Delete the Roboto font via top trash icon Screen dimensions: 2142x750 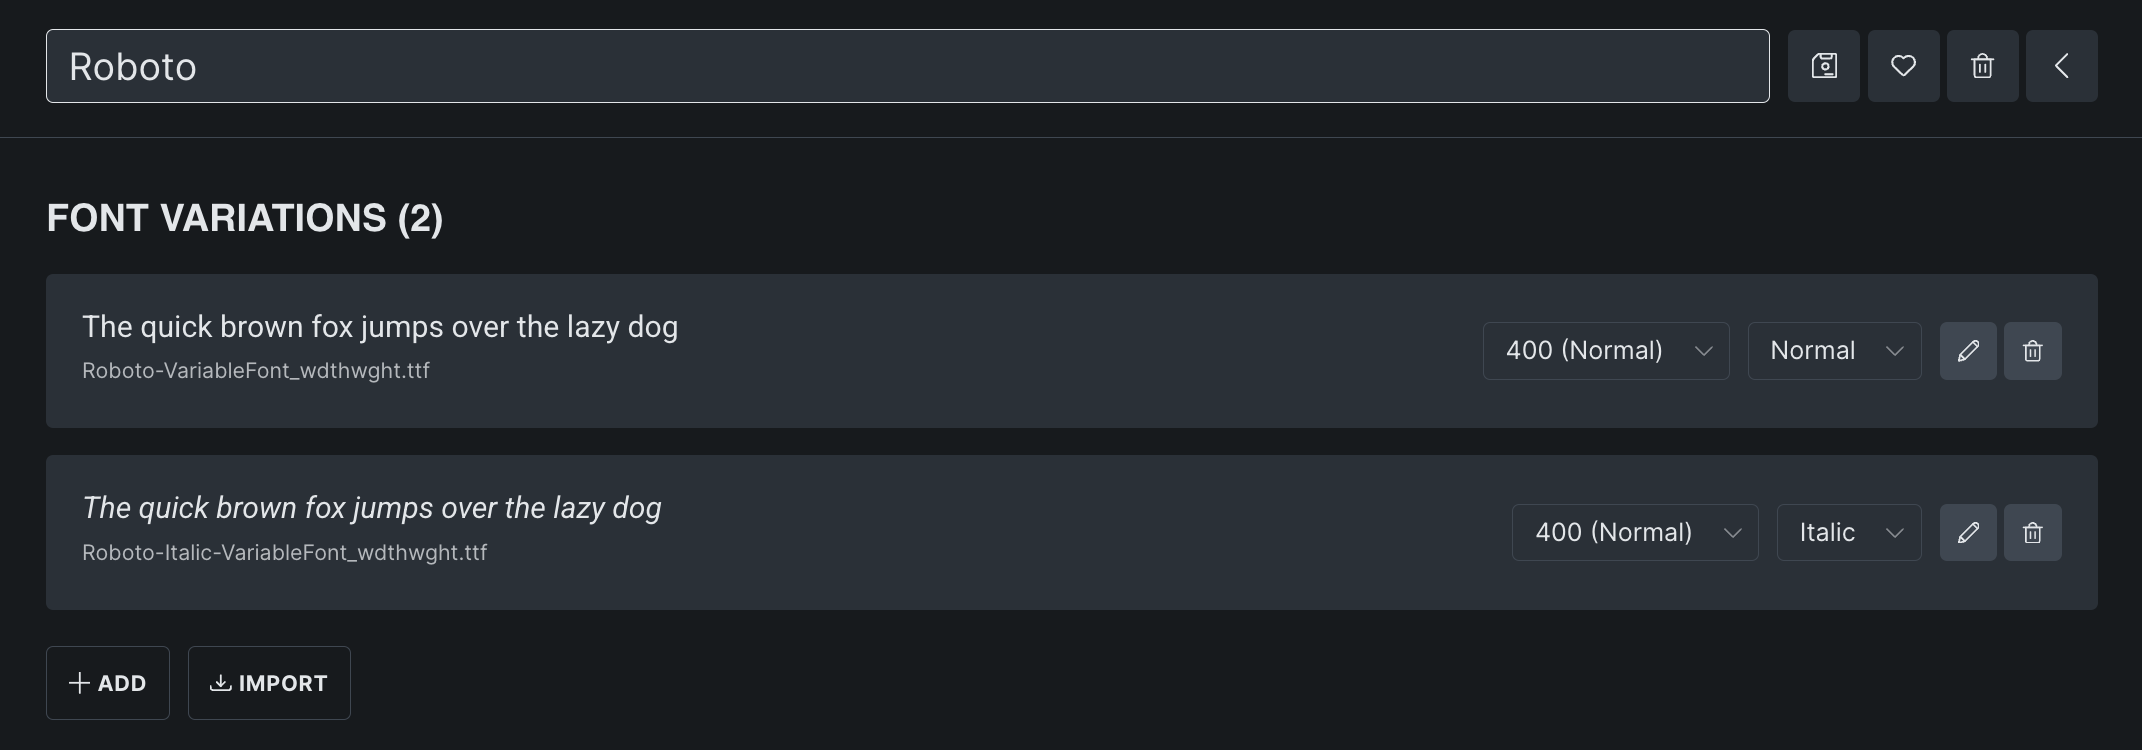[1982, 66]
